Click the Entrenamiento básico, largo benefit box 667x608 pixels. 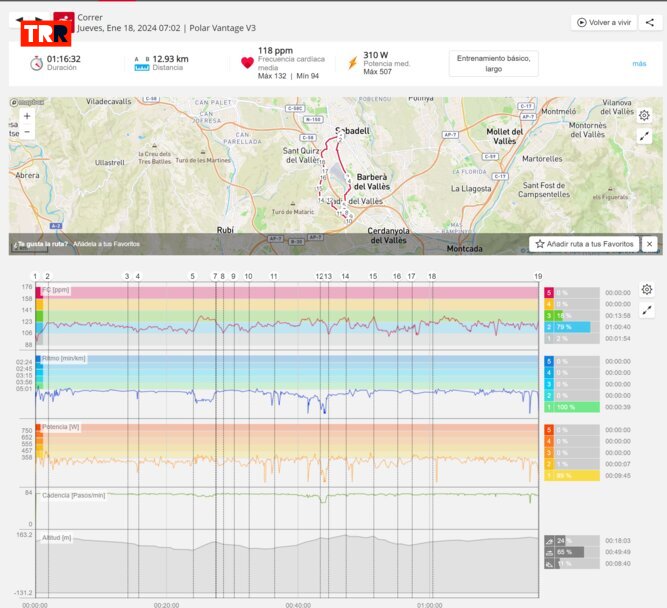coord(493,63)
